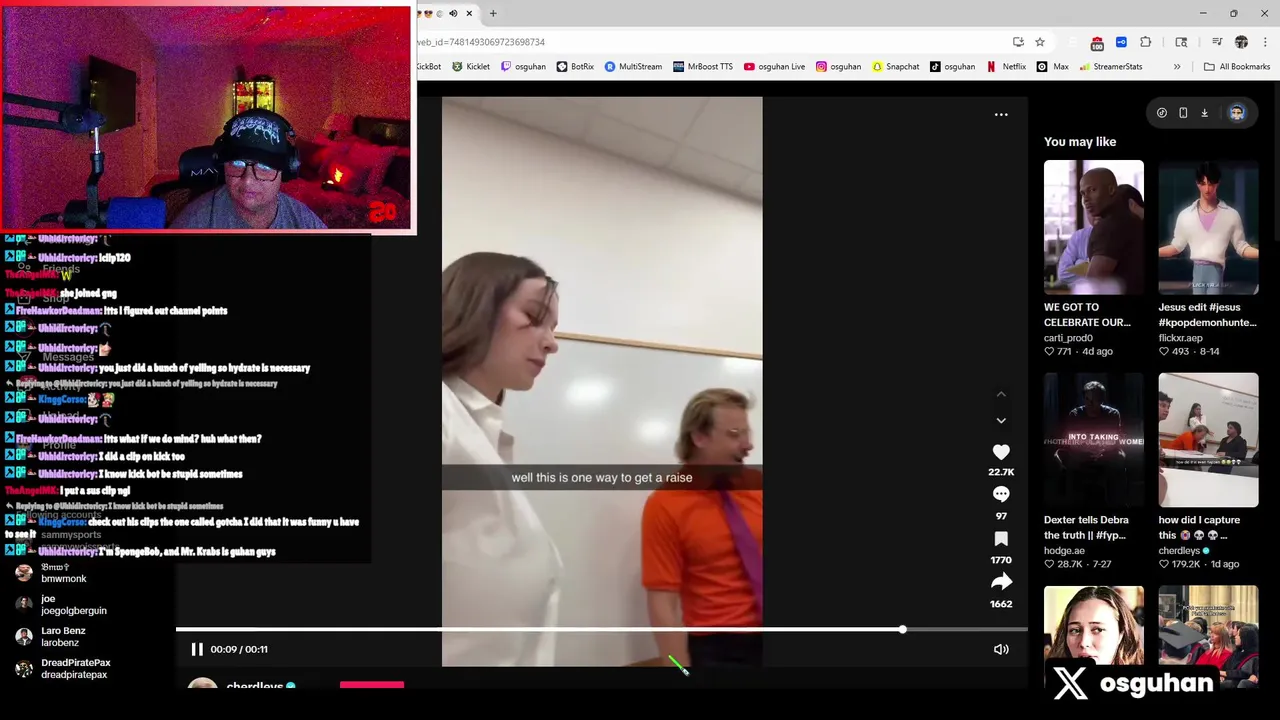Open the WE GOT TO CELEBRATE OUR video thumbnail
Image resolution: width=1280 pixels, height=720 pixels.
point(1093,227)
